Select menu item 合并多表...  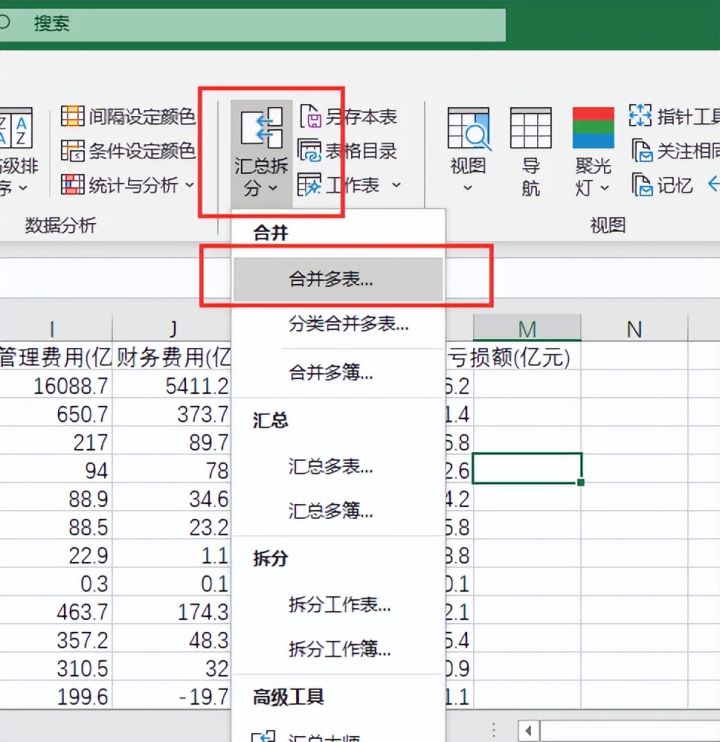click(338, 279)
